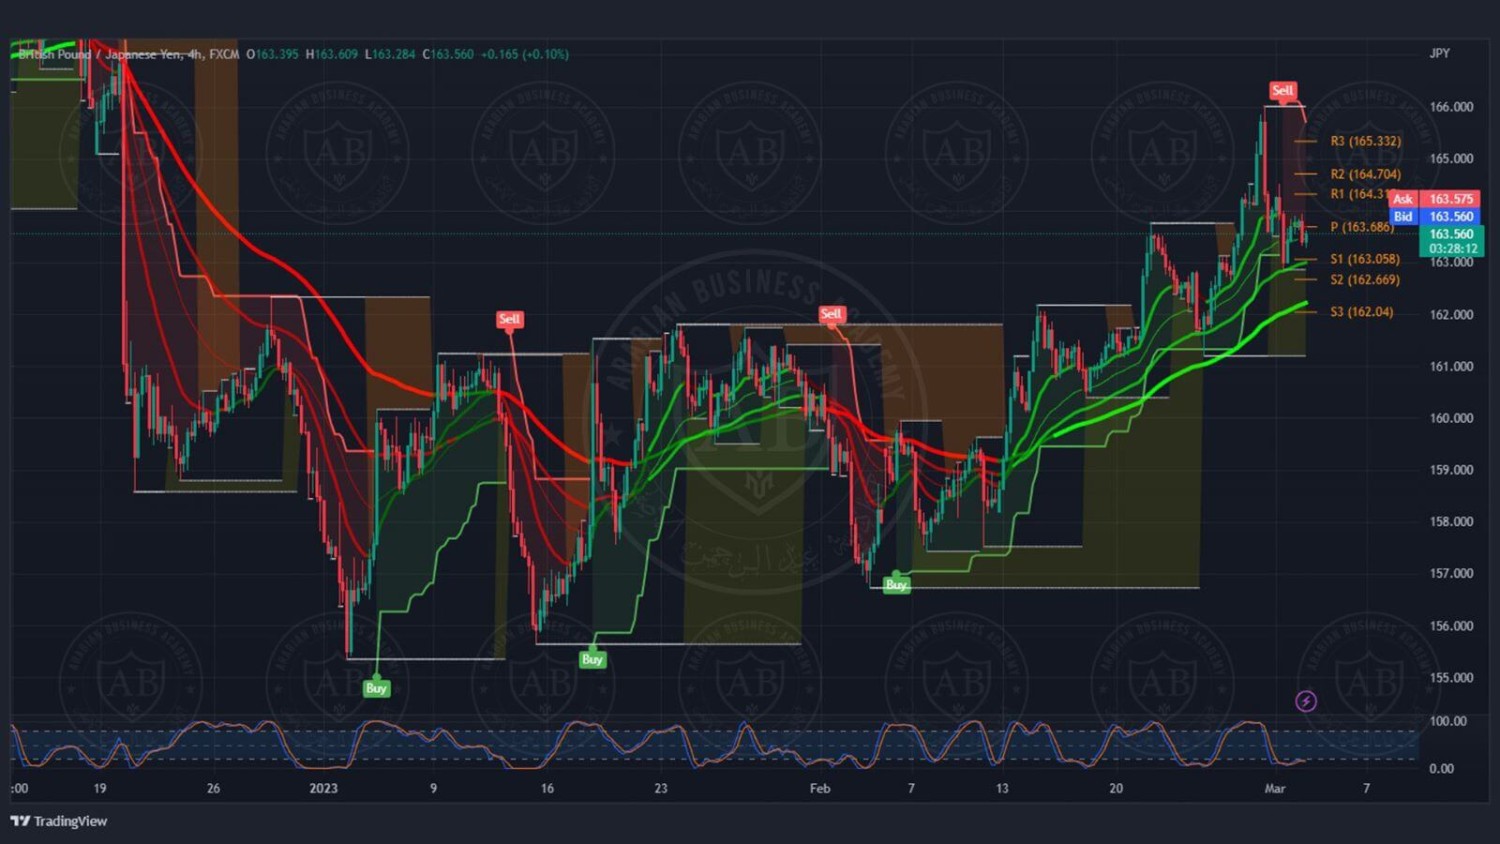The width and height of the screenshot is (1500, 844).
Task: Click the C163.560 close value in header
Action: click(x=448, y=54)
